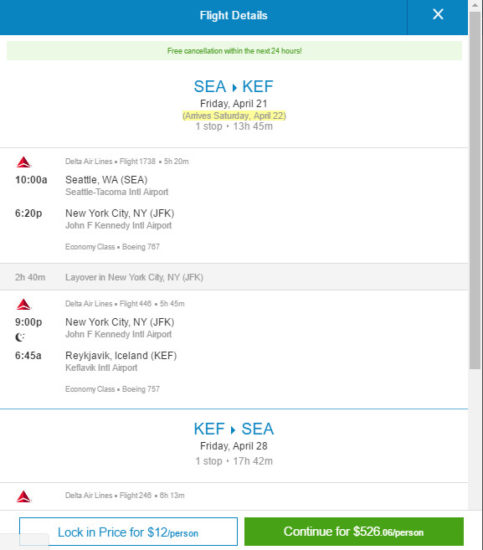Image resolution: width=483 pixels, height=550 pixels.
Task: Click the KEF to SEA arrow
Action: tap(233, 429)
